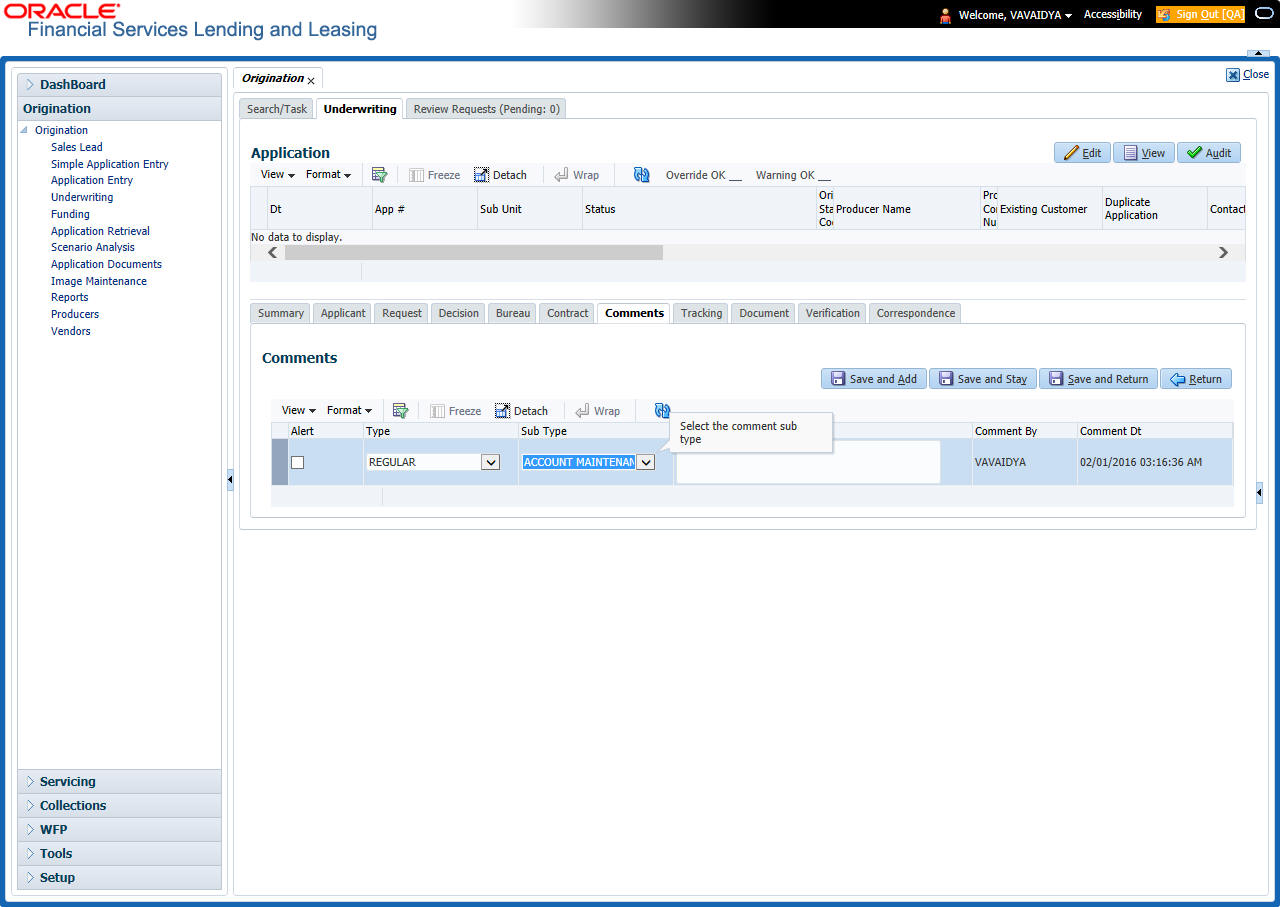The width and height of the screenshot is (1280, 907).
Task: Expand the Servicing section in sidebar
Action: coord(119,782)
